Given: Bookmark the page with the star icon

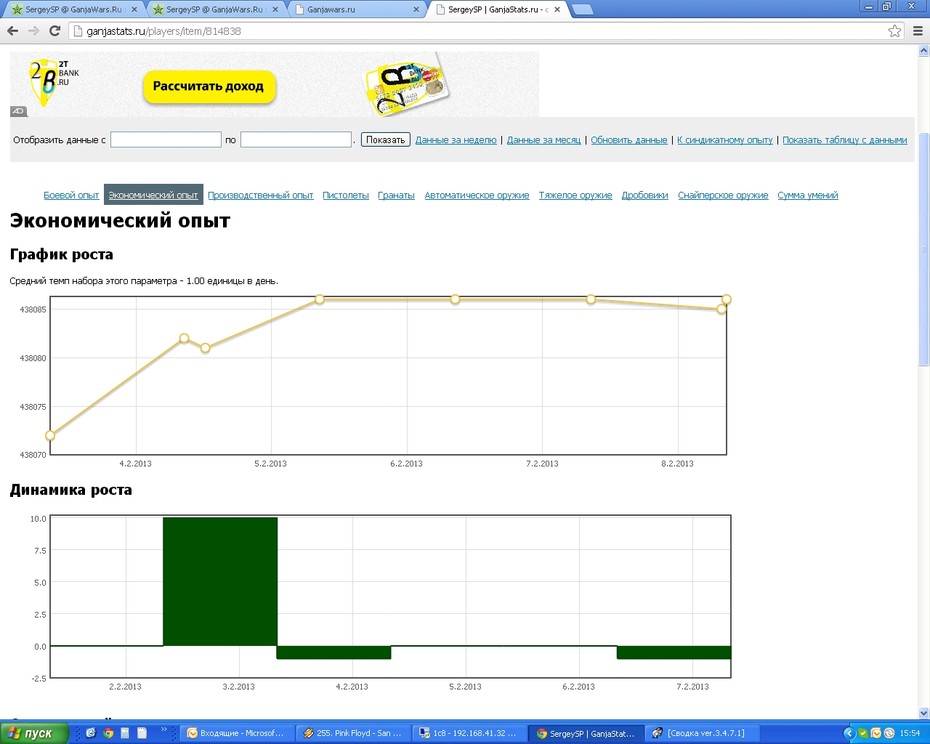Looking at the screenshot, I should click(x=894, y=31).
